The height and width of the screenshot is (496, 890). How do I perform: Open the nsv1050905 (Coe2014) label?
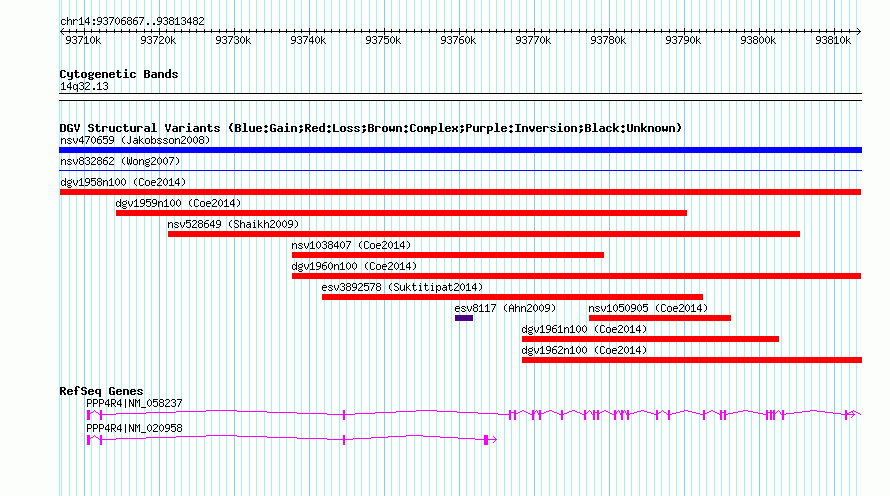coord(648,308)
